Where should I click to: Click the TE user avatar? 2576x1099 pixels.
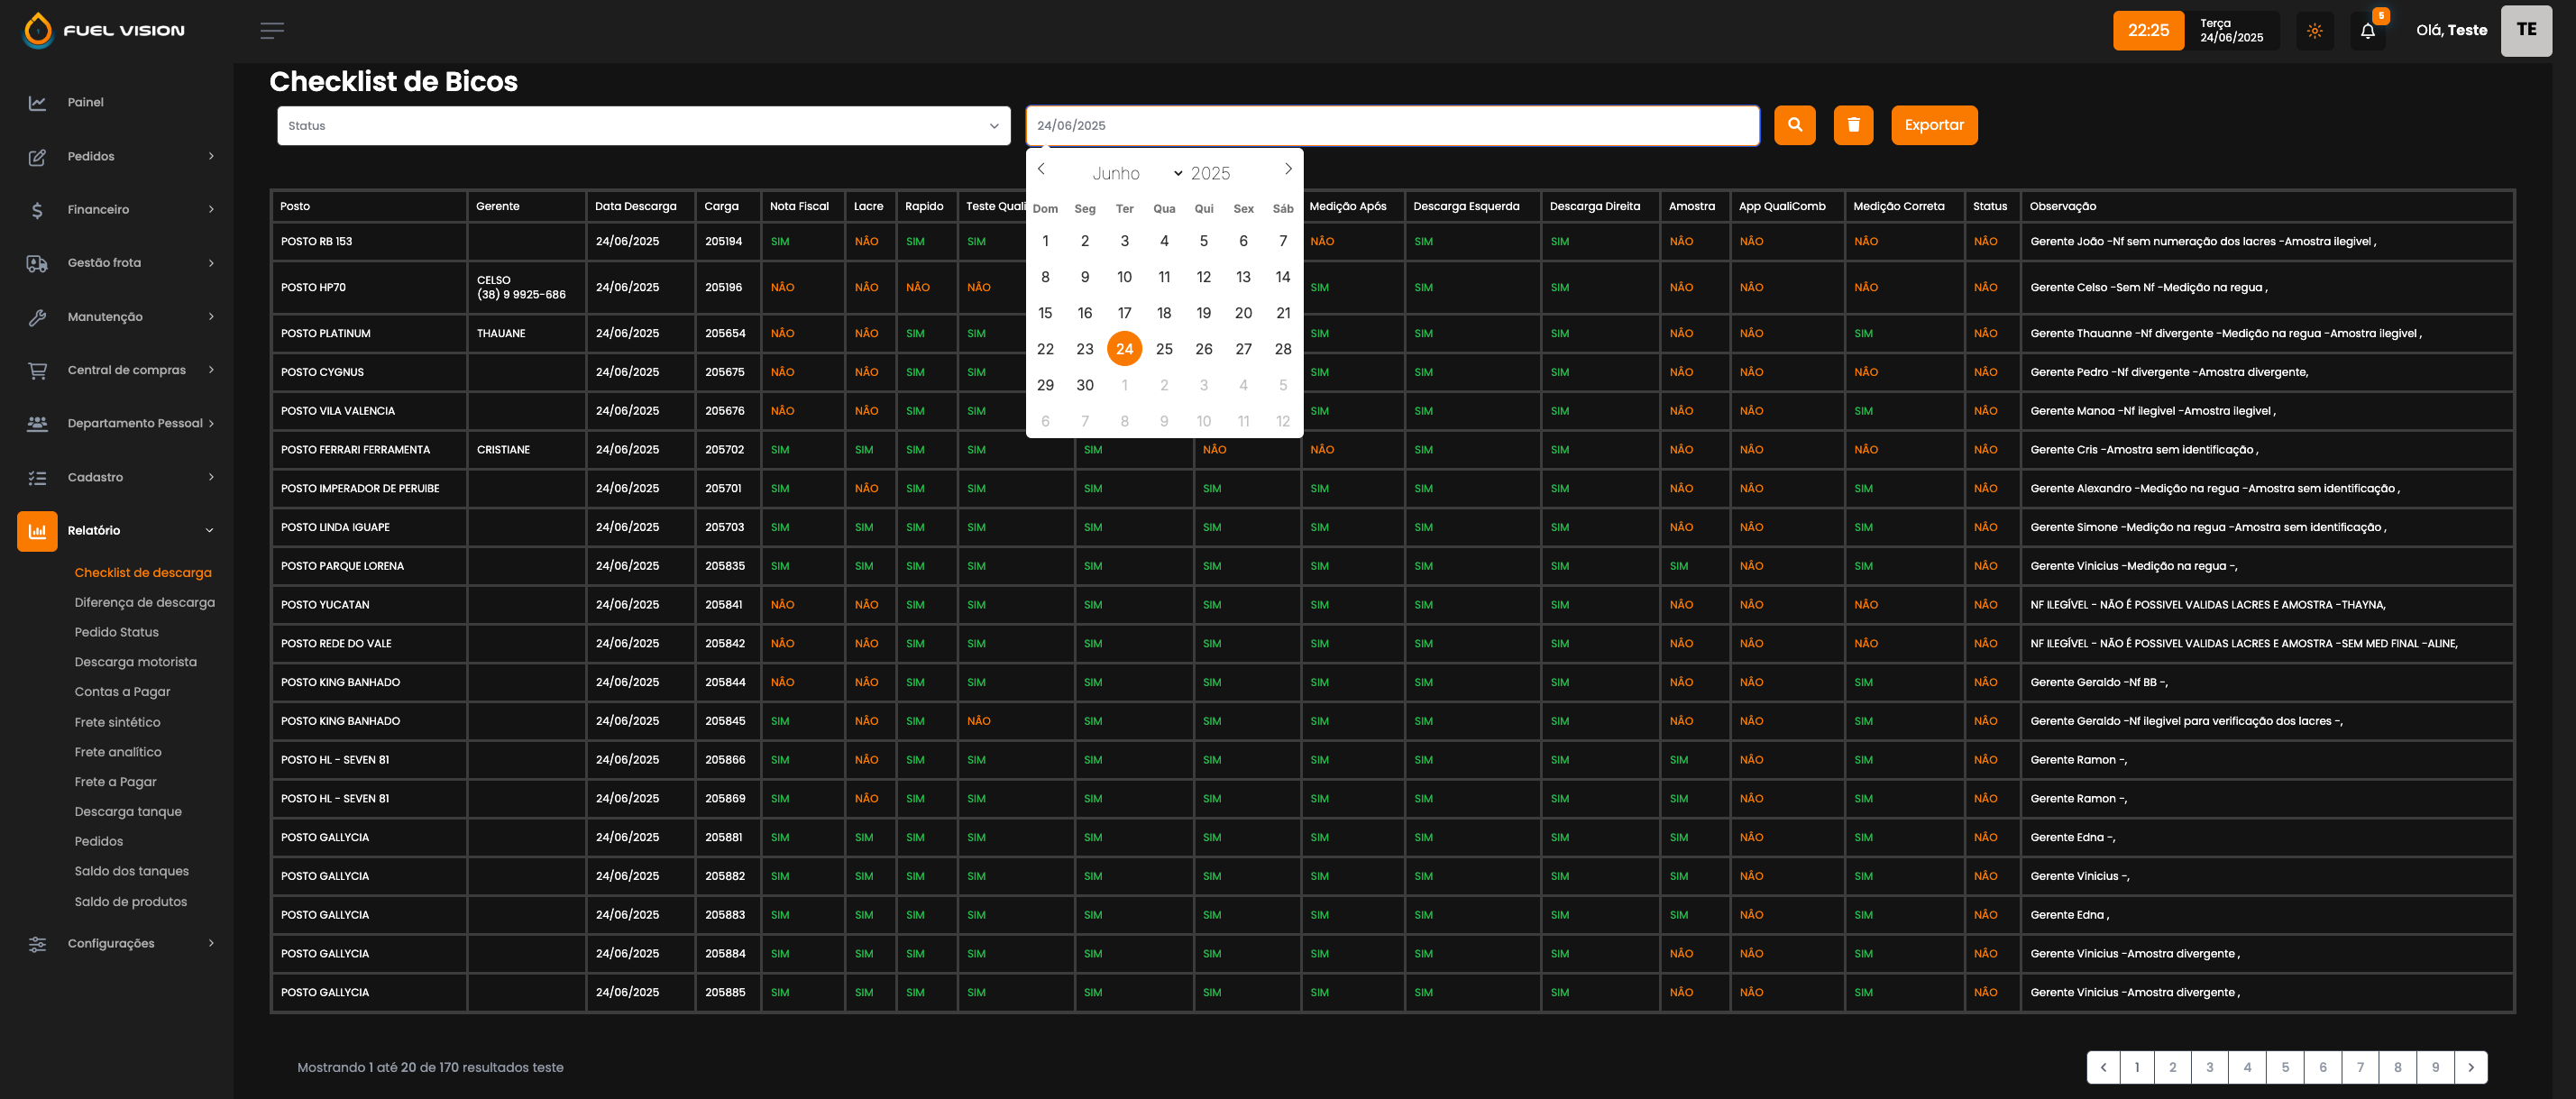[x=2525, y=31]
